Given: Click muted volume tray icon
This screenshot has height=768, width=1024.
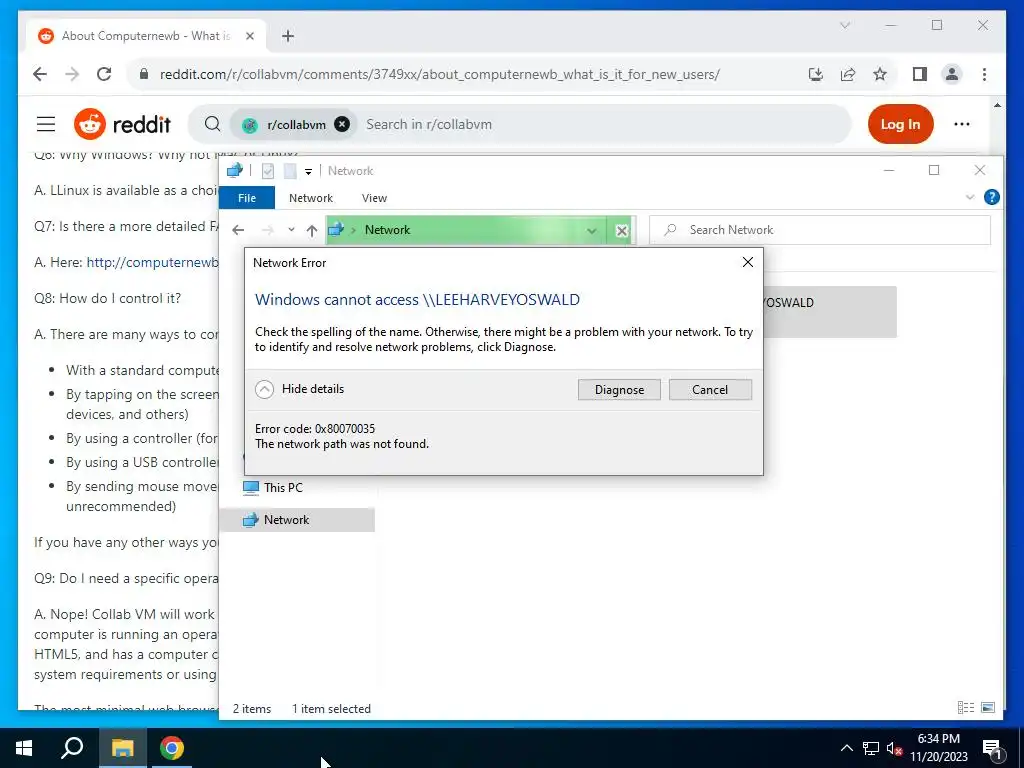Looking at the screenshot, I should (x=894, y=748).
